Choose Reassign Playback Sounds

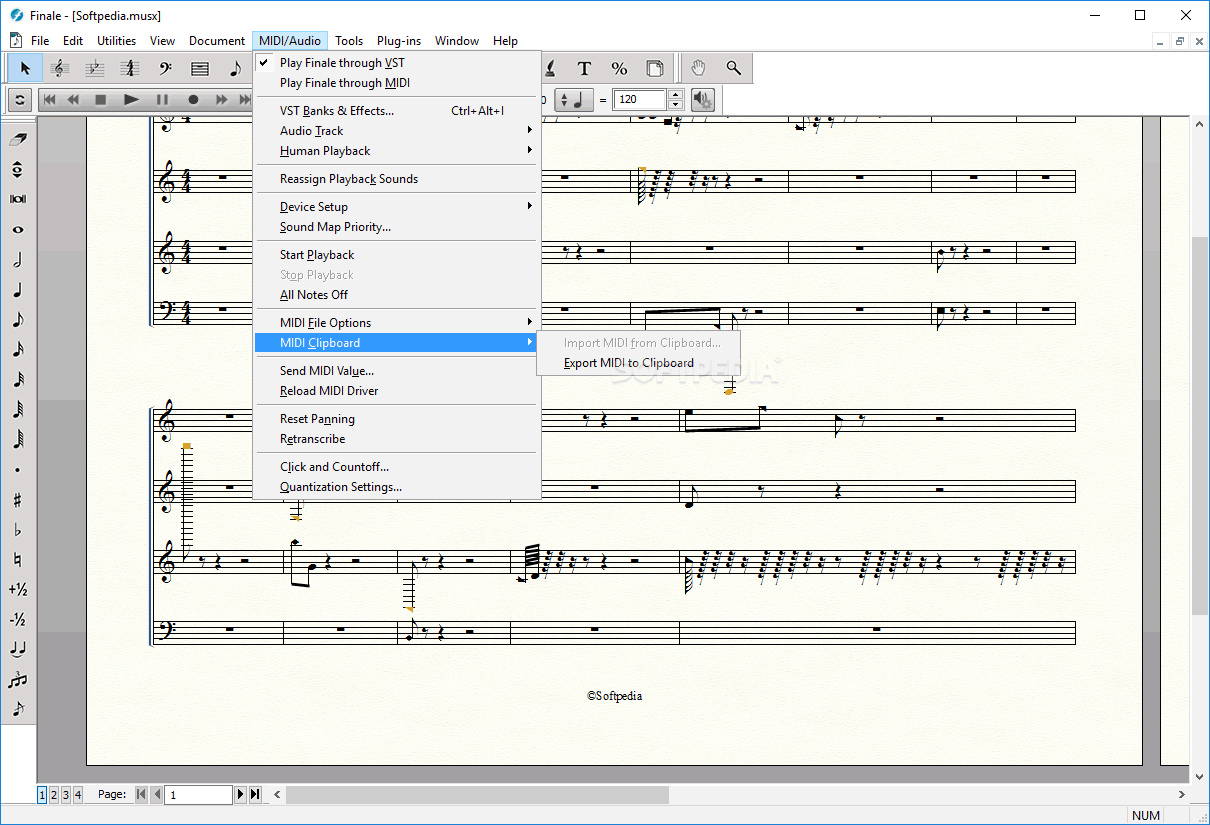pos(397,179)
